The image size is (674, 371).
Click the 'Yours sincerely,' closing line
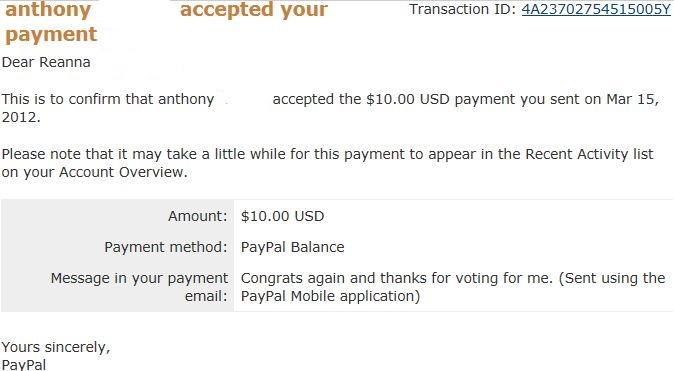click(x=56, y=347)
